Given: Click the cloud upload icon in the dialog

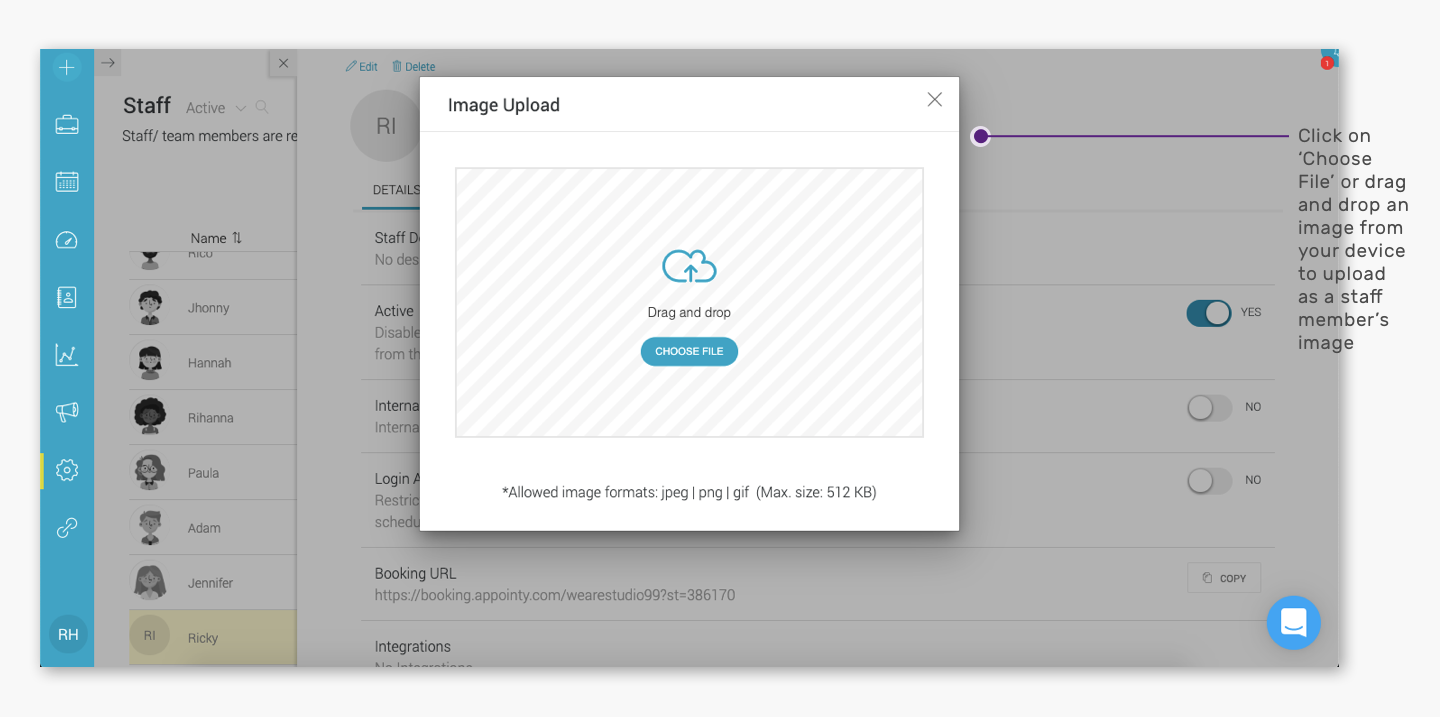Looking at the screenshot, I should coord(689,267).
